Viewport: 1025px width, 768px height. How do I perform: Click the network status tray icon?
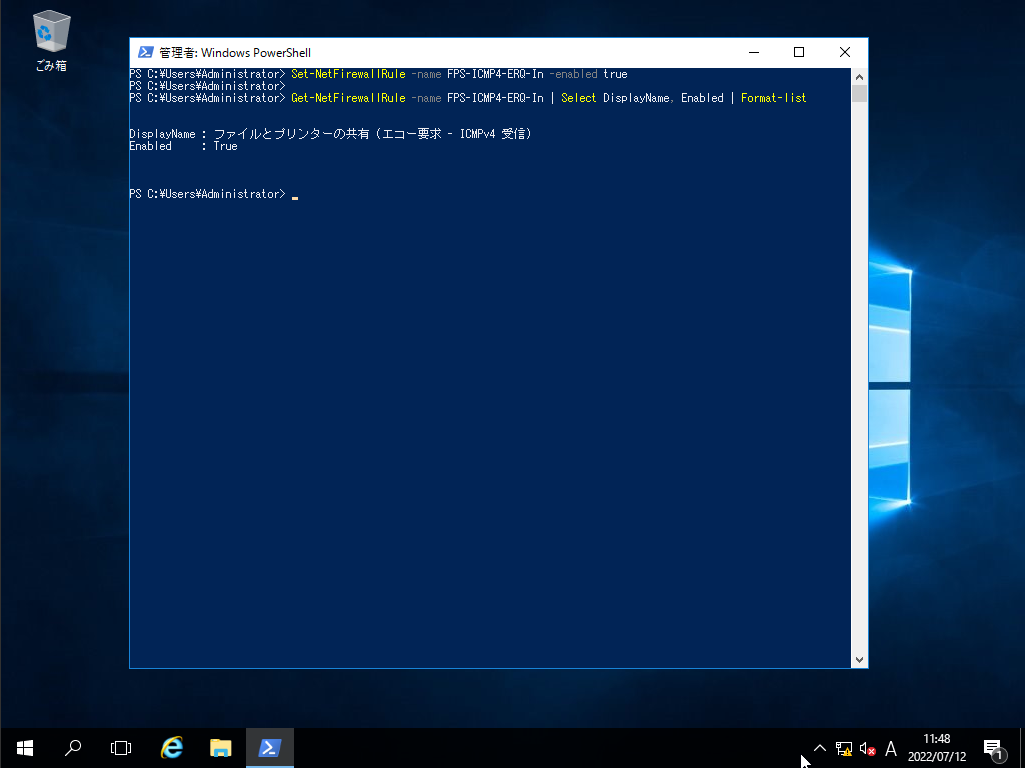pos(844,748)
